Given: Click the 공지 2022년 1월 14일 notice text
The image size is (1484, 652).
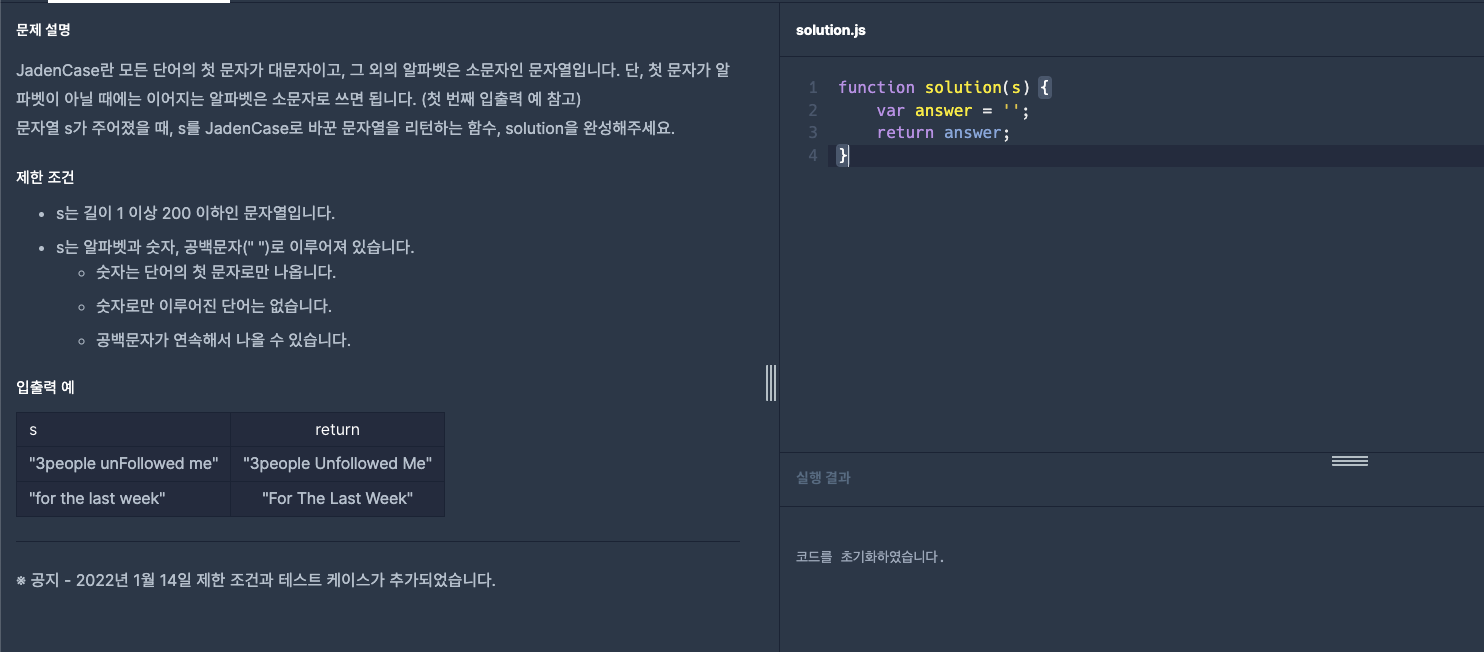Looking at the screenshot, I should tap(256, 580).
